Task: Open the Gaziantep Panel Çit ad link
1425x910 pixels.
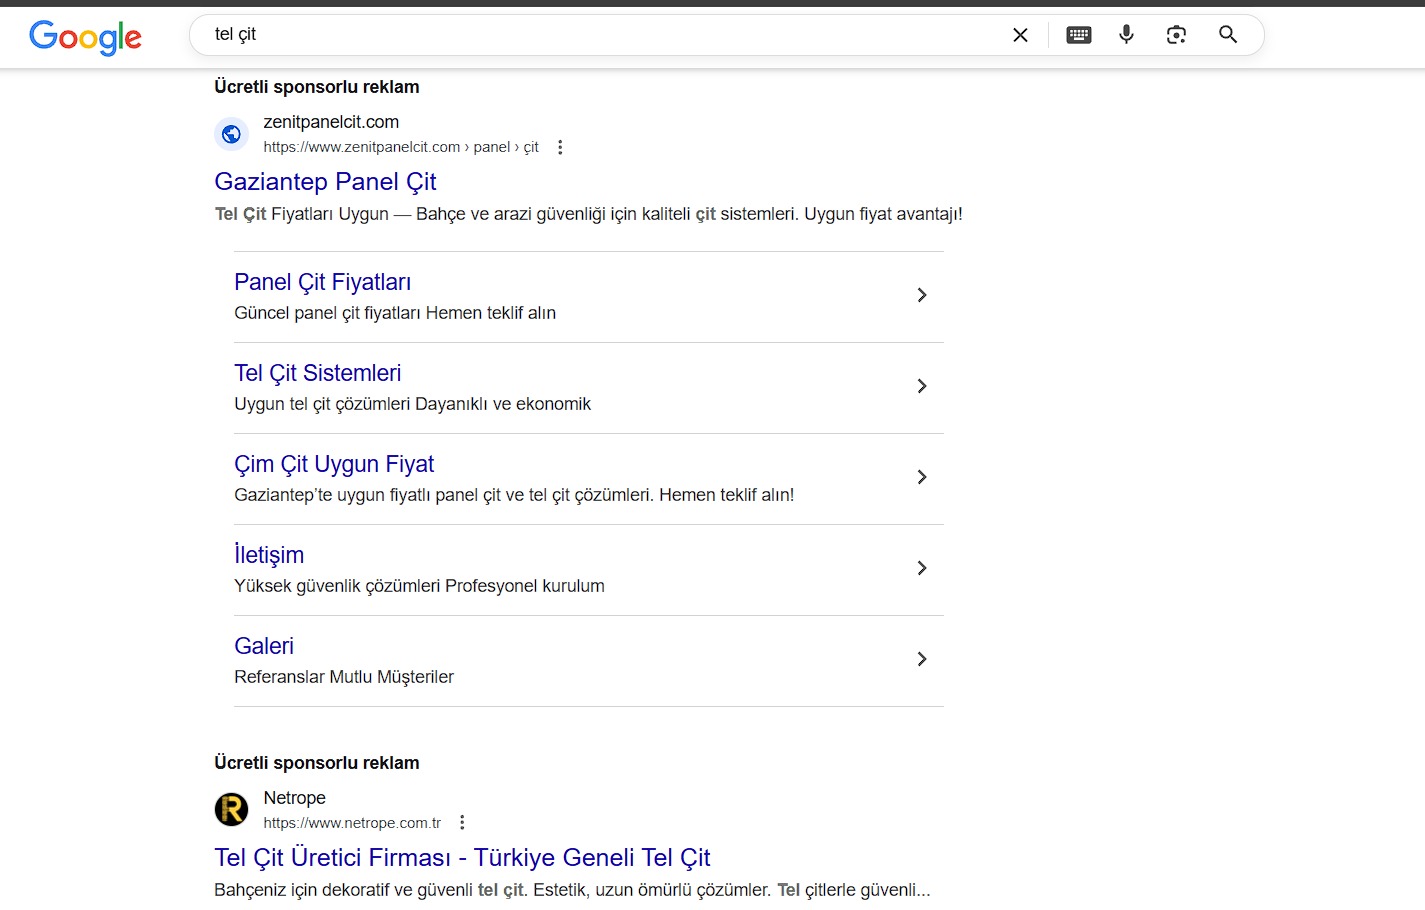Action: coord(325,182)
